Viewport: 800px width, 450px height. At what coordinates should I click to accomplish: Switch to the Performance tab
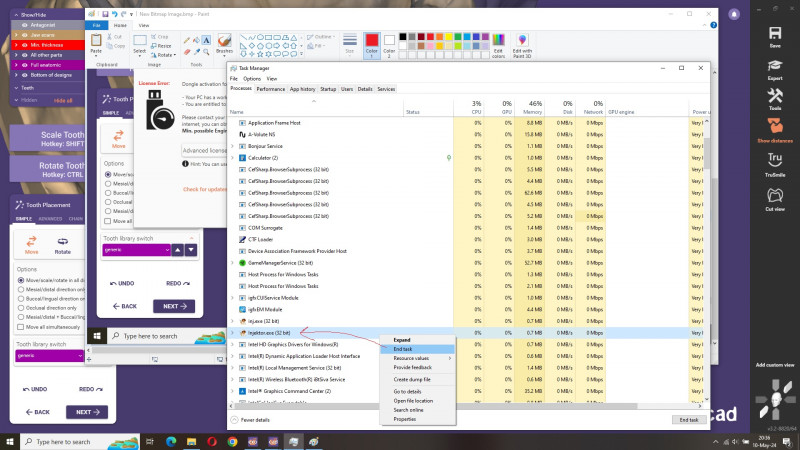tap(270, 89)
